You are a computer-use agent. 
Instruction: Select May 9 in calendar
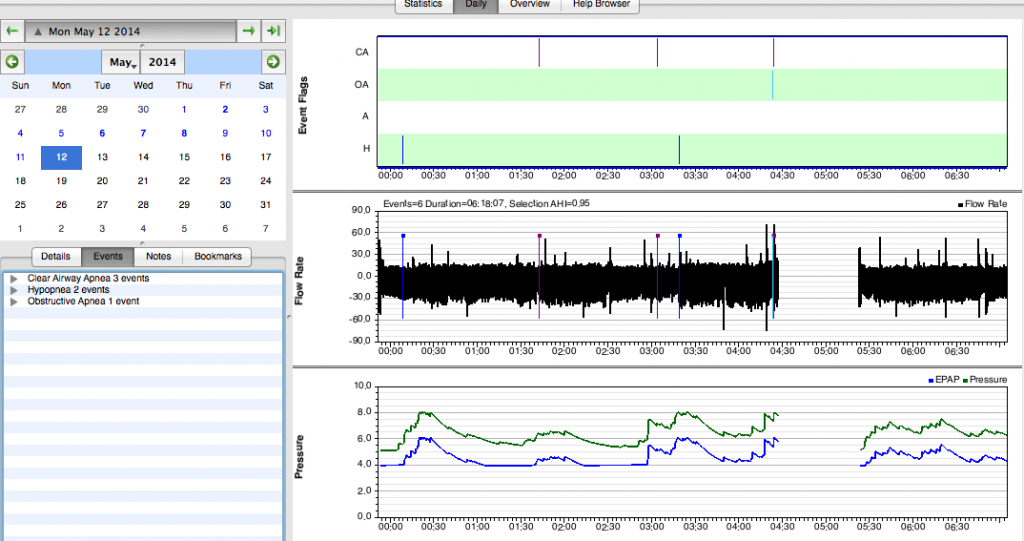(225, 133)
